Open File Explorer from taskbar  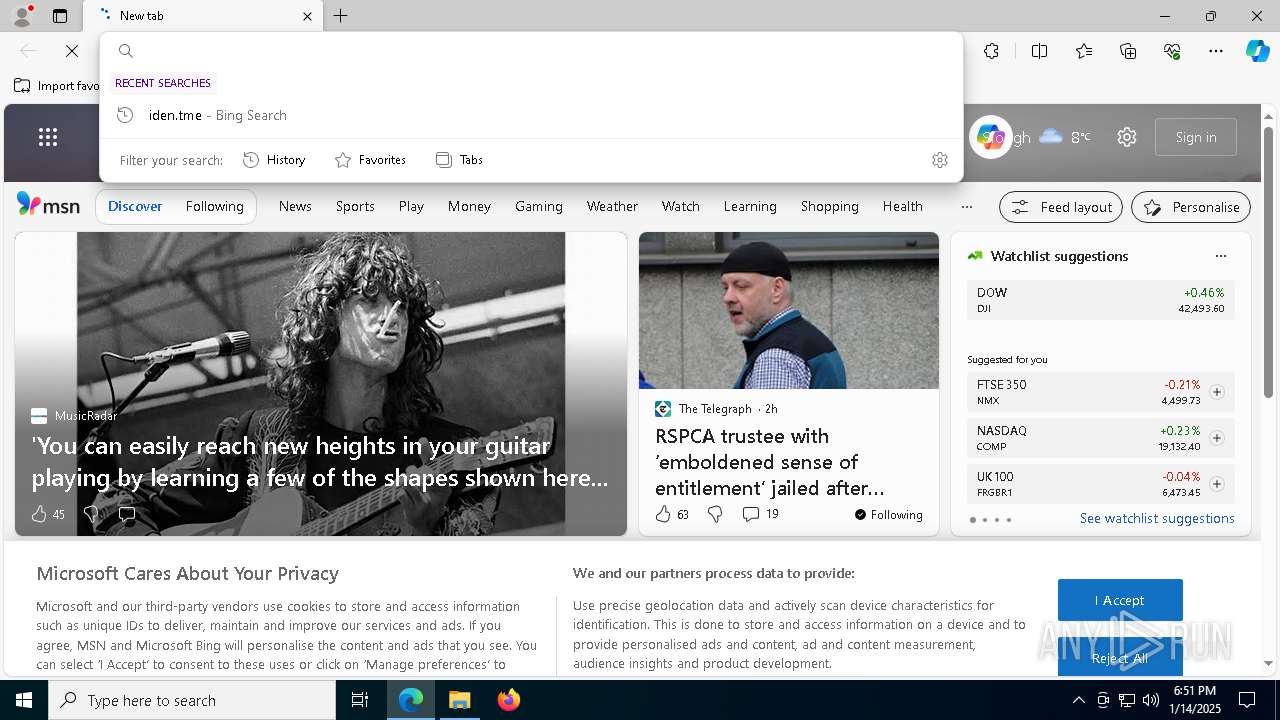click(460, 700)
